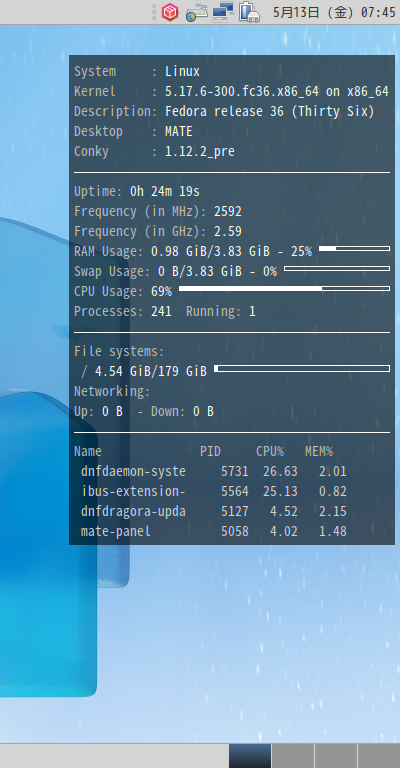Viewport: 400px width, 768px height.
Task: Click the CPU Usage '69%' value
Action: tap(162, 291)
